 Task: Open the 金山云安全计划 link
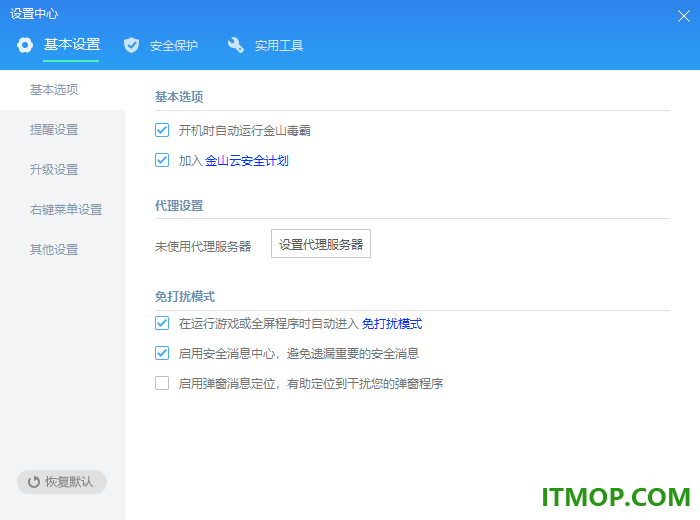pyautogui.click(x=247, y=161)
